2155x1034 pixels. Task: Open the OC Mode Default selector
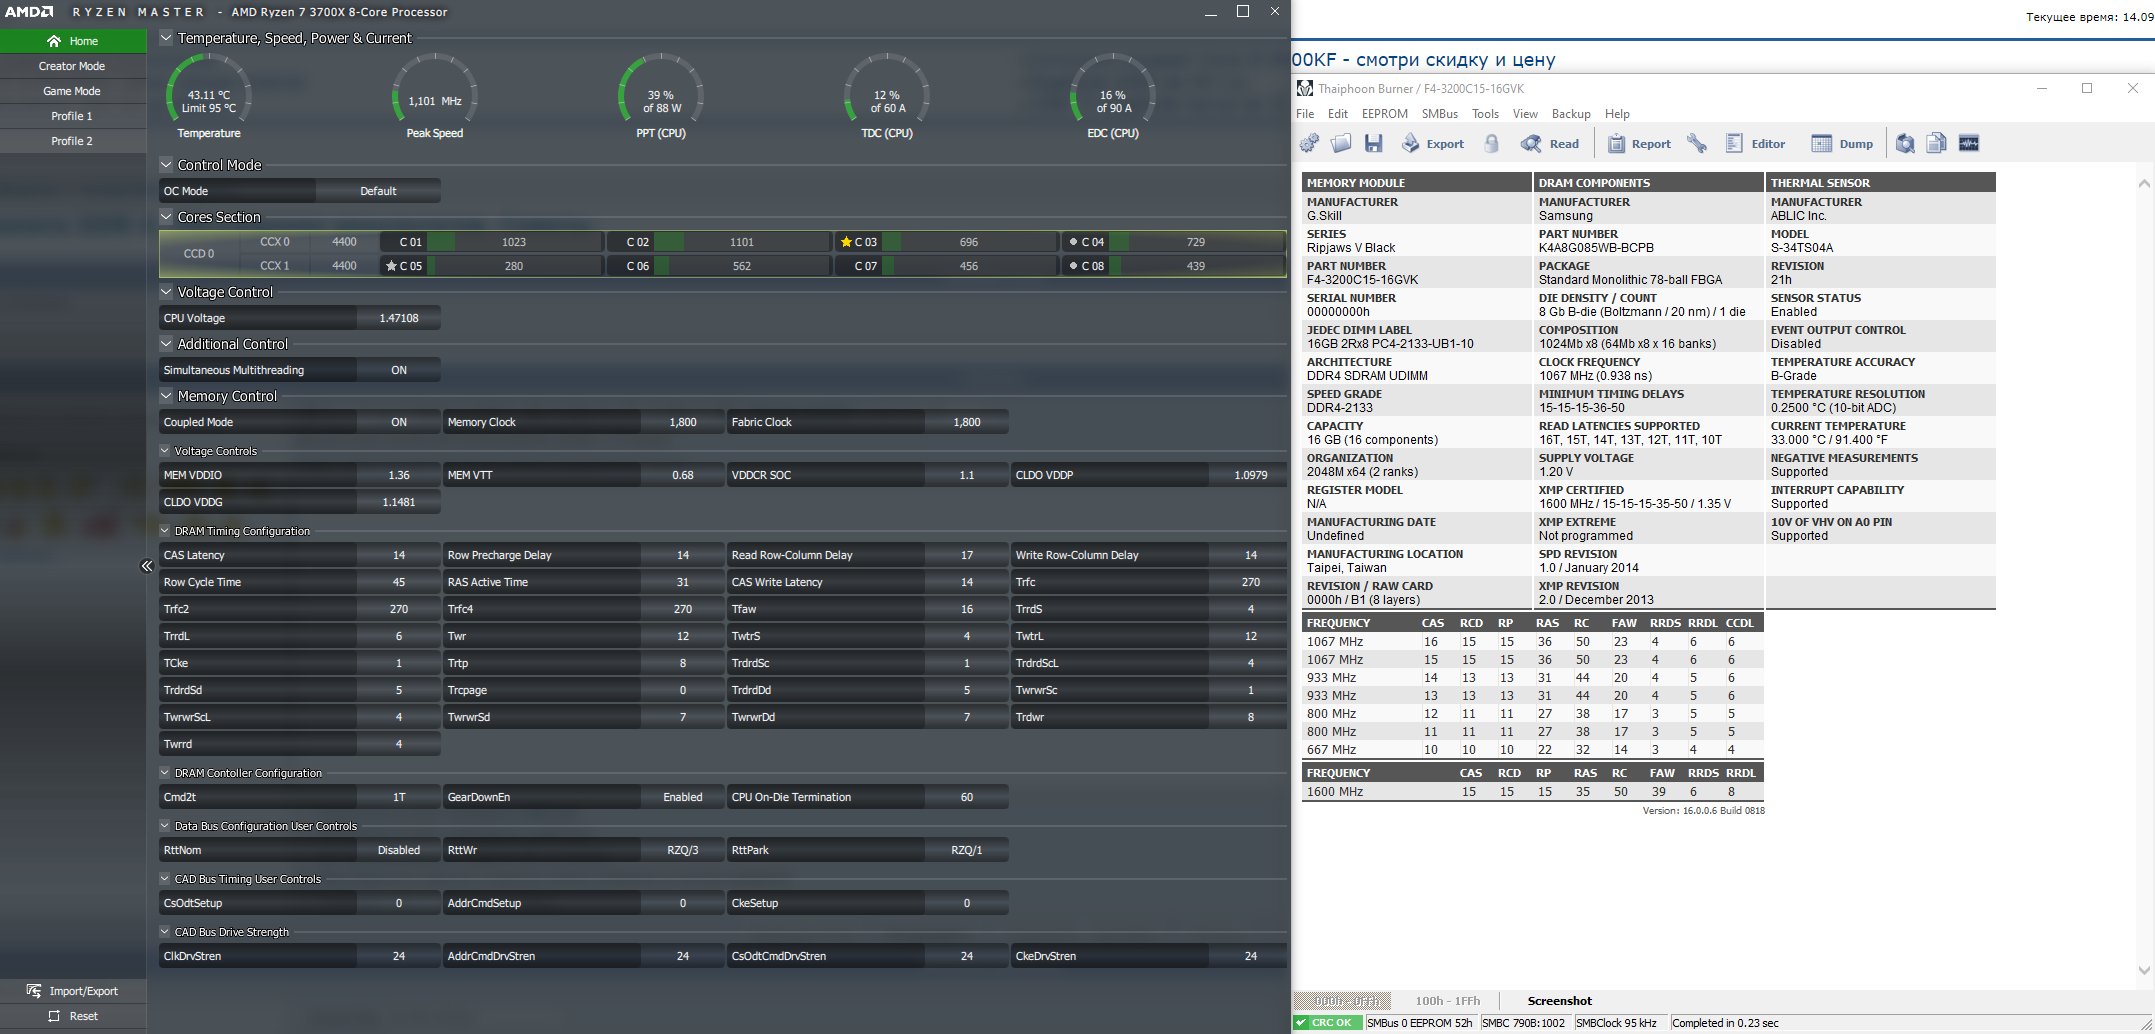tap(378, 191)
